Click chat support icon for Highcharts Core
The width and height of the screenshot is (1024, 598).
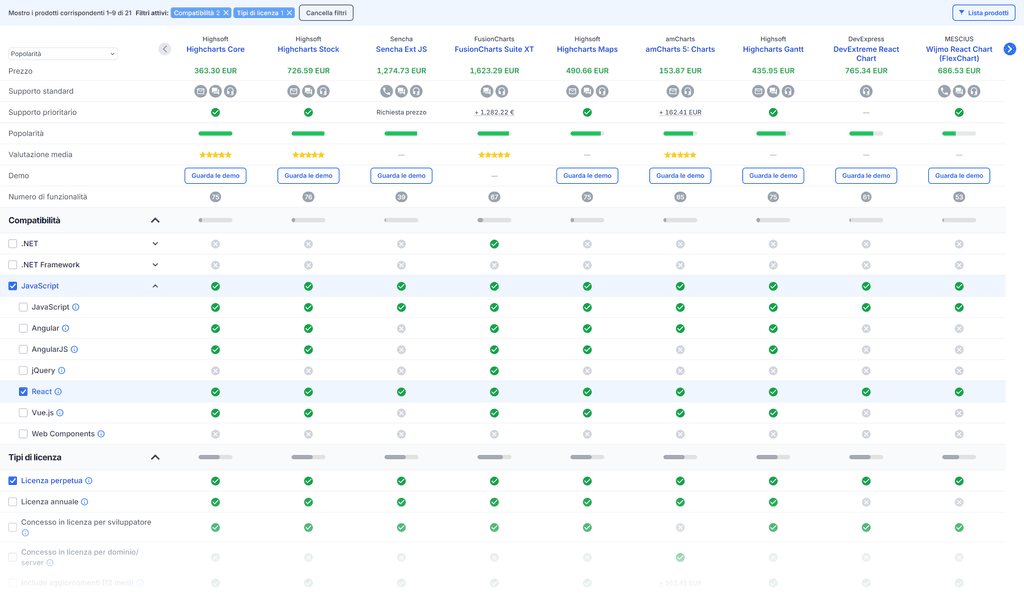click(x=216, y=91)
